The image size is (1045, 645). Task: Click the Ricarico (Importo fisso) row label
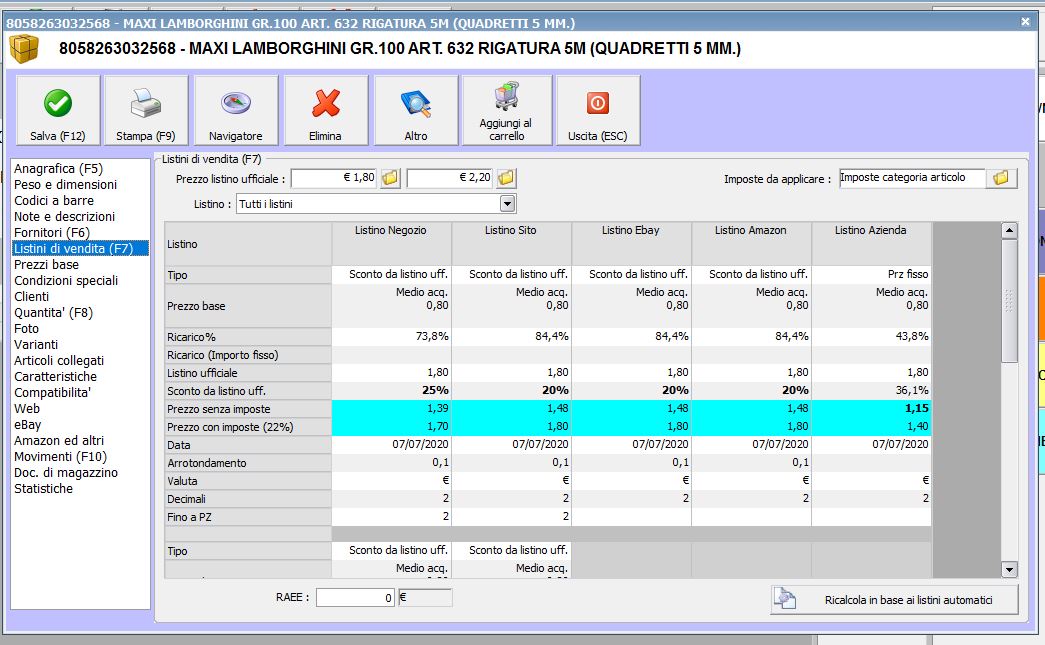point(248,355)
